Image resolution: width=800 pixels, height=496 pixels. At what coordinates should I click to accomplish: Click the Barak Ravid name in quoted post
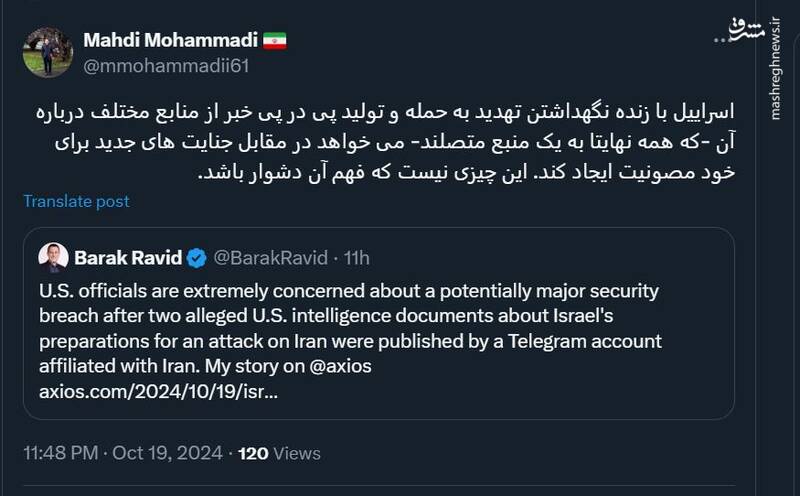point(127,259)
